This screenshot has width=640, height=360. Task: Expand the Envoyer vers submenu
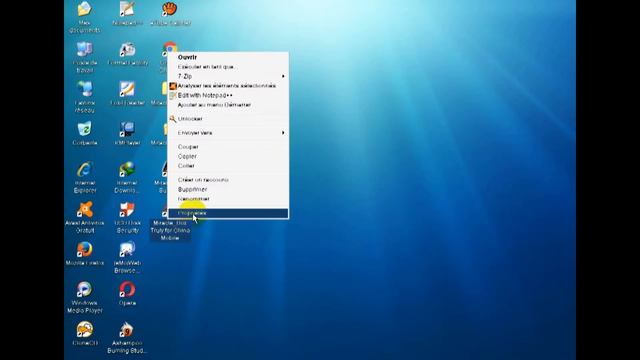[228, 133]
